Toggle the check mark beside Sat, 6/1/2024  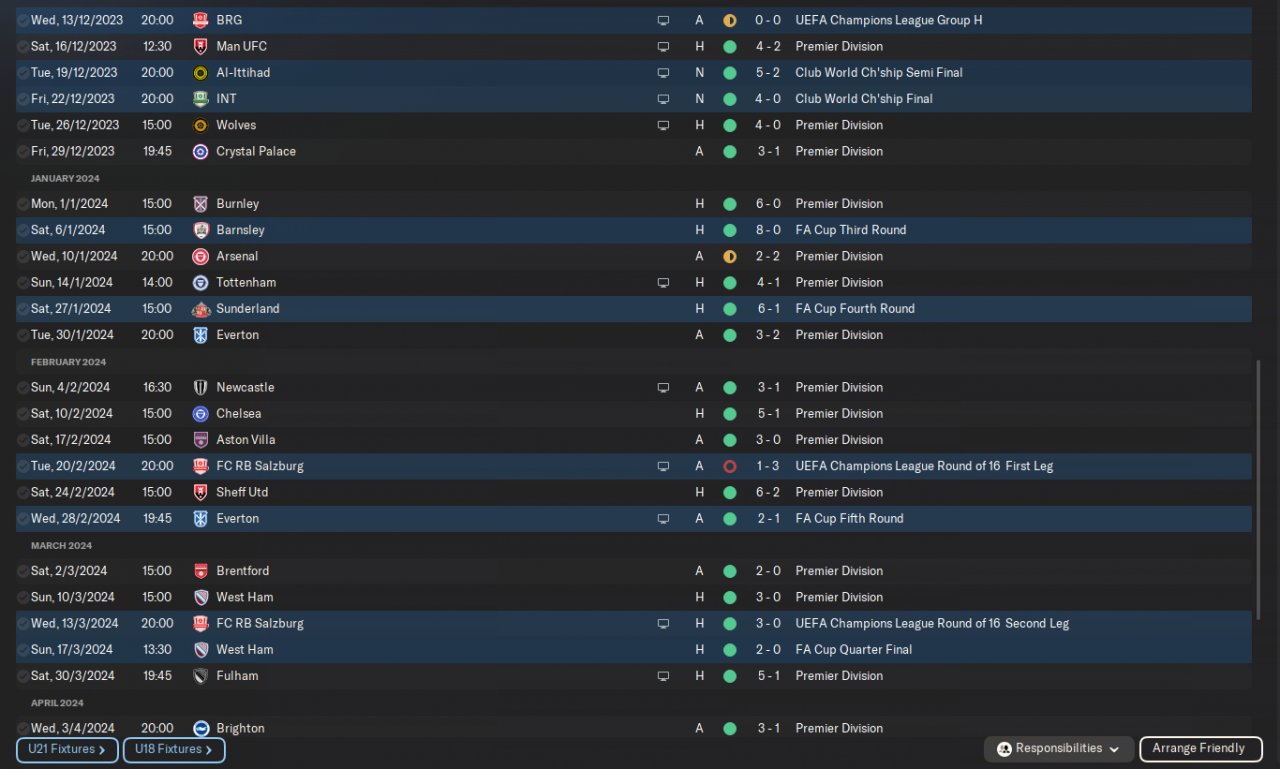pyautogui.click(x=23, y=230)
